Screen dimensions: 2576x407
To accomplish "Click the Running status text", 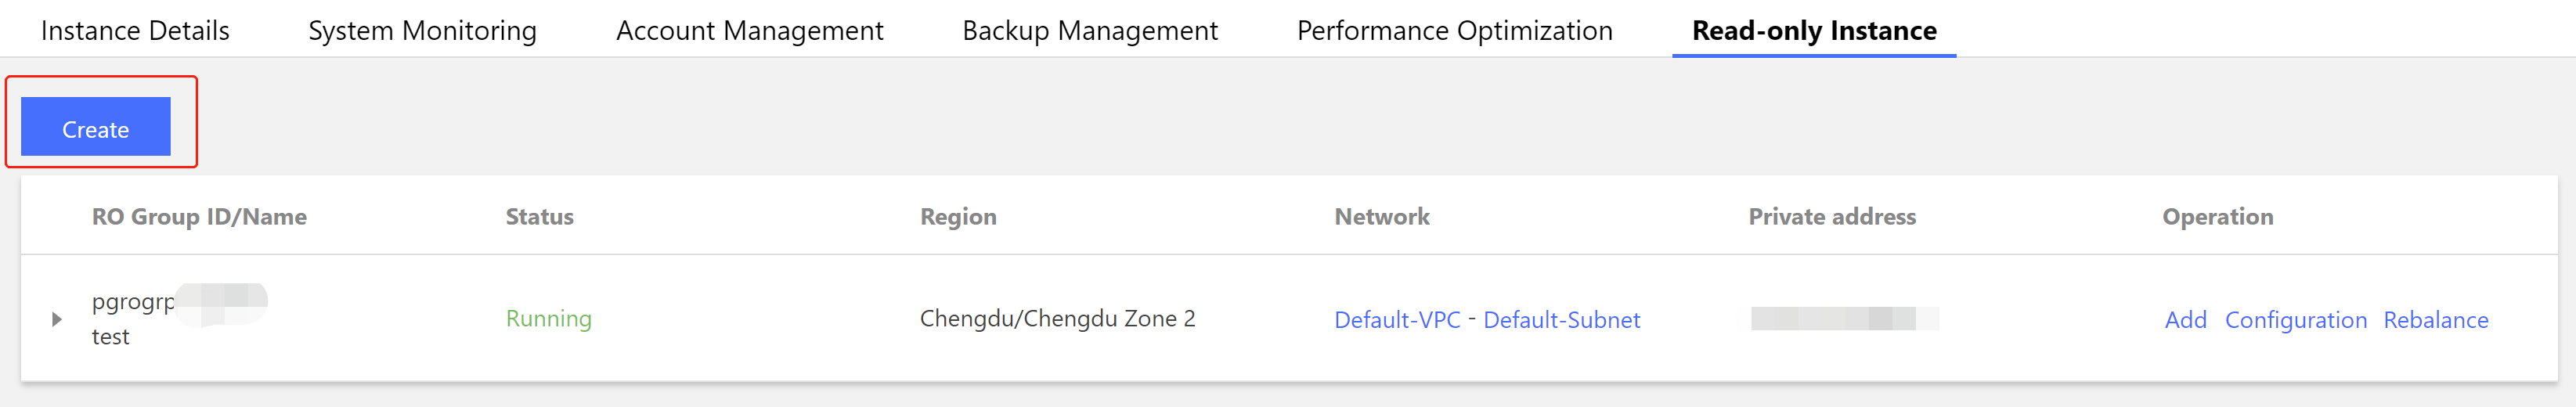I will (548, 319).
